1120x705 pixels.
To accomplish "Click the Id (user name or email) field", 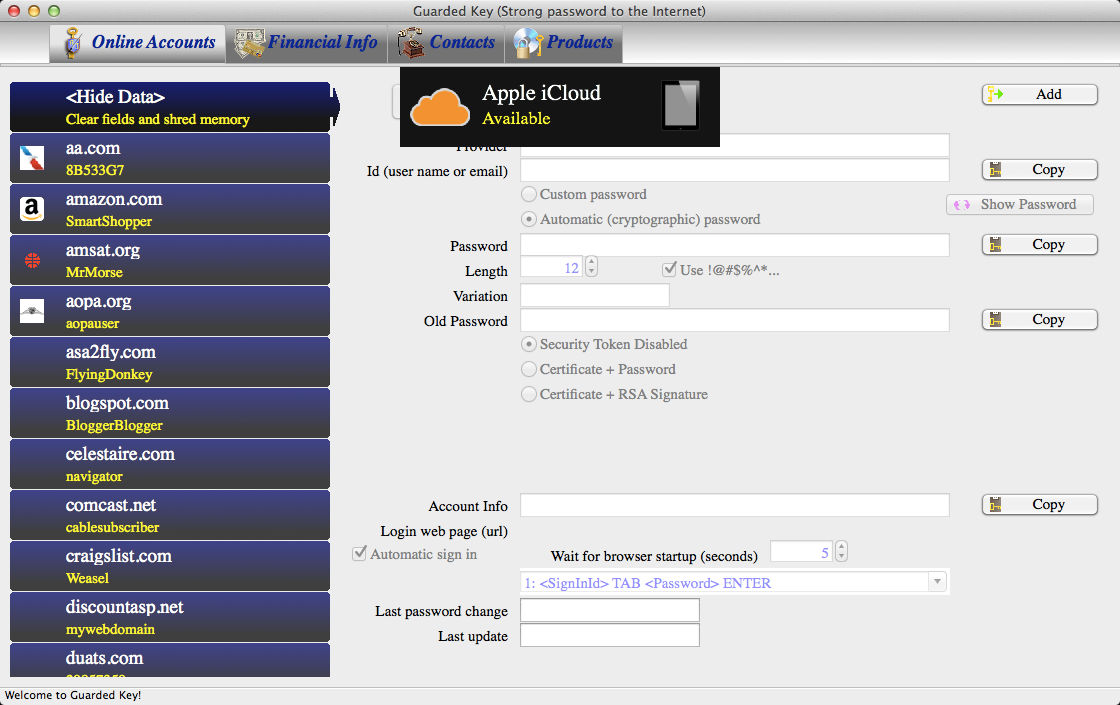I will pos(734,170).
